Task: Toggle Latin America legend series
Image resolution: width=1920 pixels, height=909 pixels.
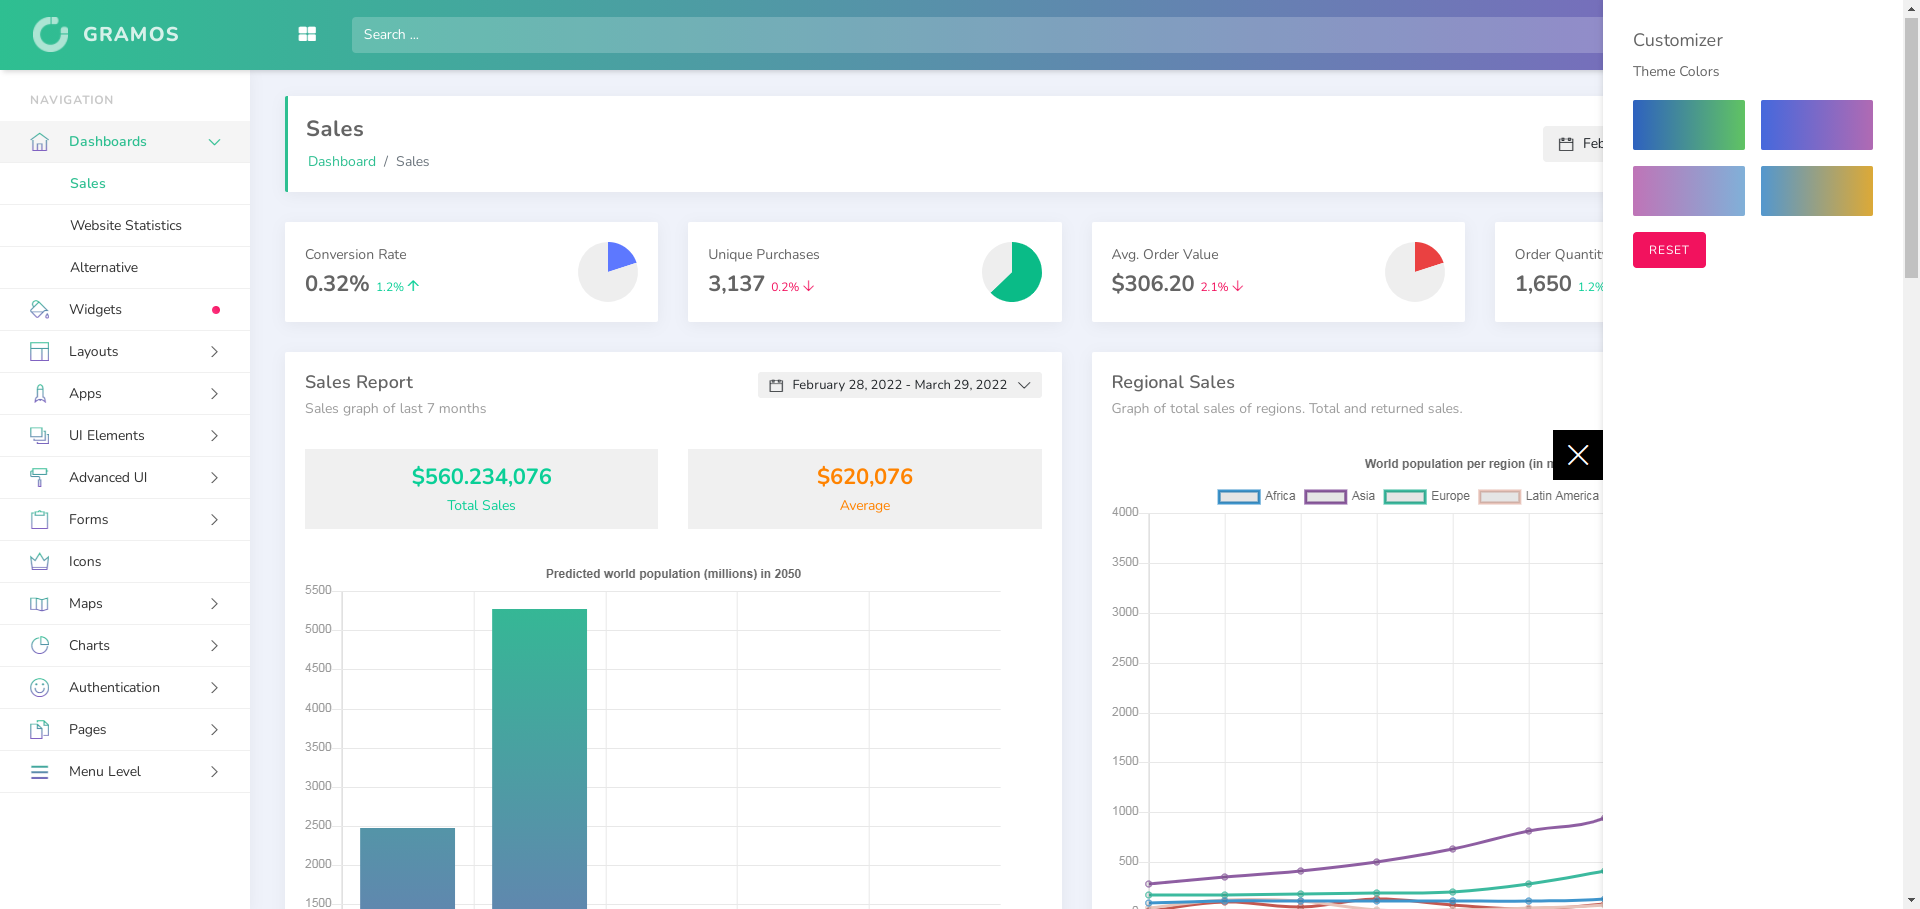Action: pyautogui.click(x=1539, y=496)
